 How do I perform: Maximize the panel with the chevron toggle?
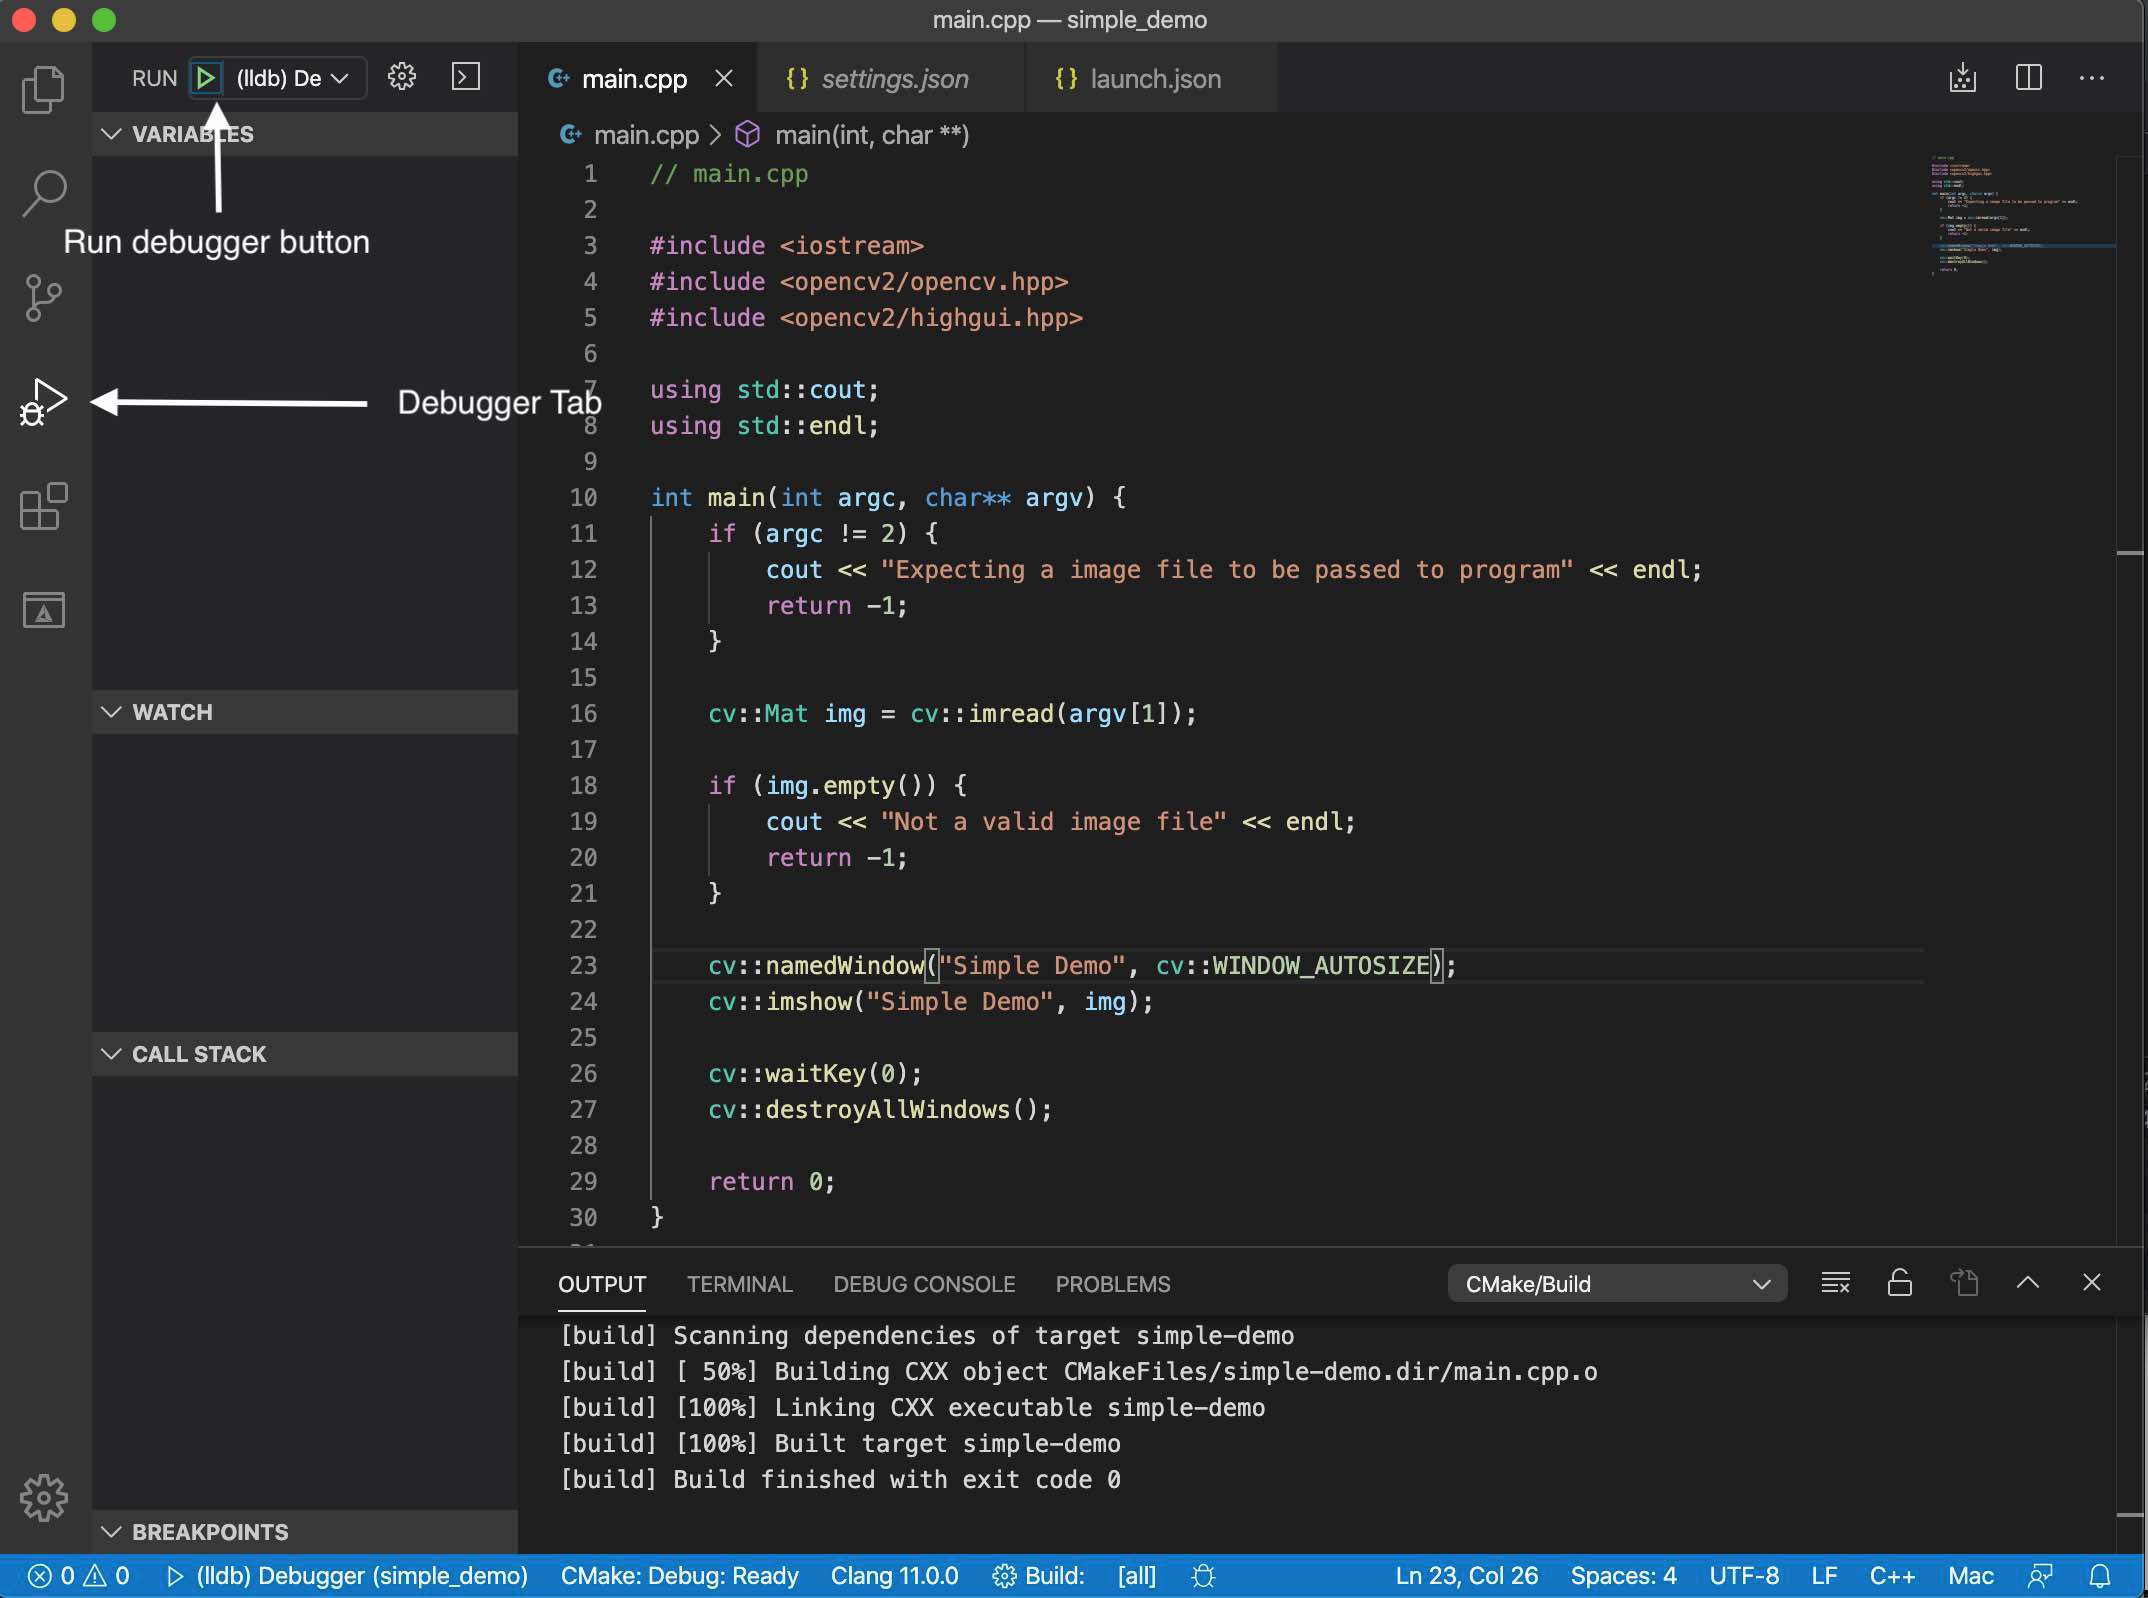tap(2028, 1283)
